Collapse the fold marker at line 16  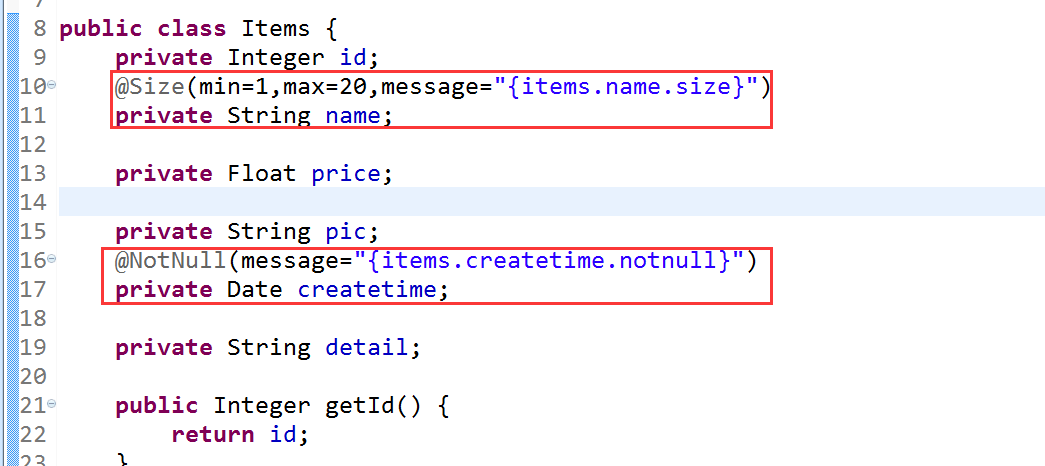click(51, 260)
